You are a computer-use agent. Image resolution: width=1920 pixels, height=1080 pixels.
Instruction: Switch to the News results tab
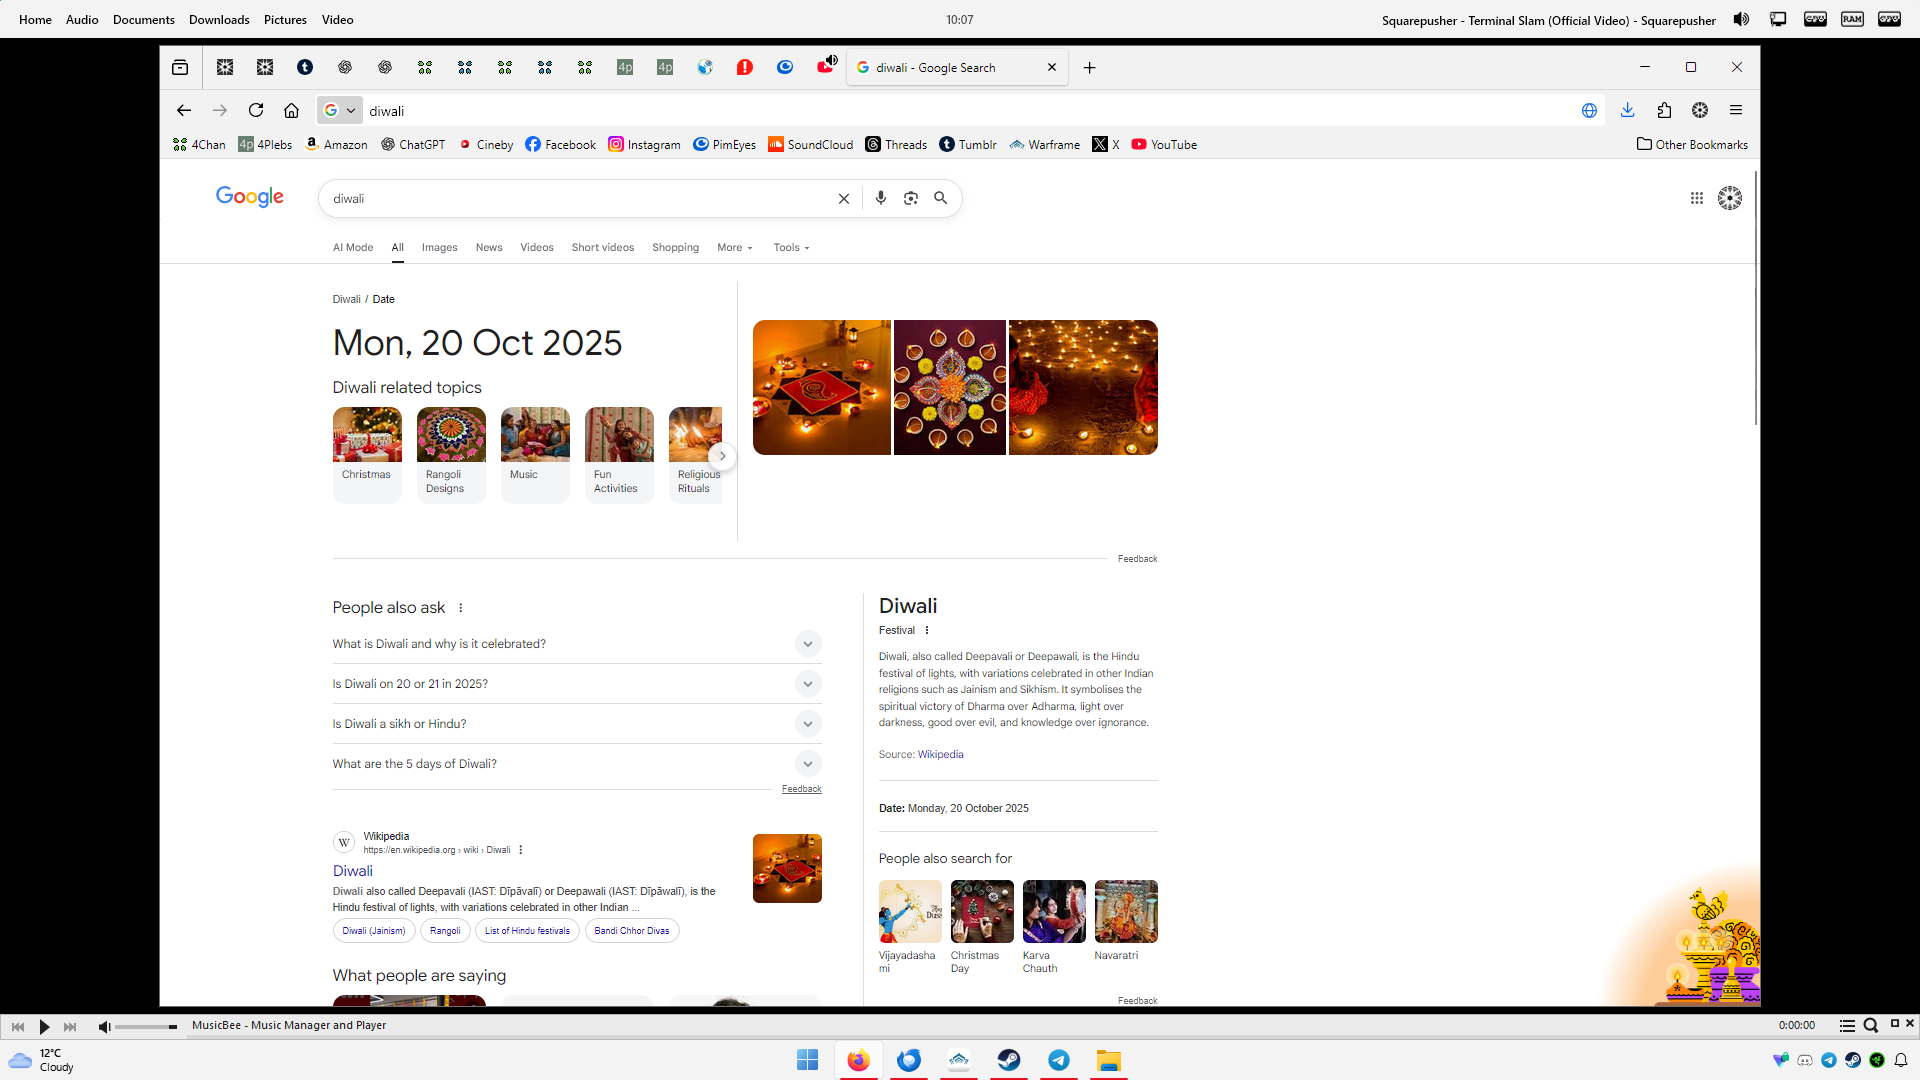488,248
